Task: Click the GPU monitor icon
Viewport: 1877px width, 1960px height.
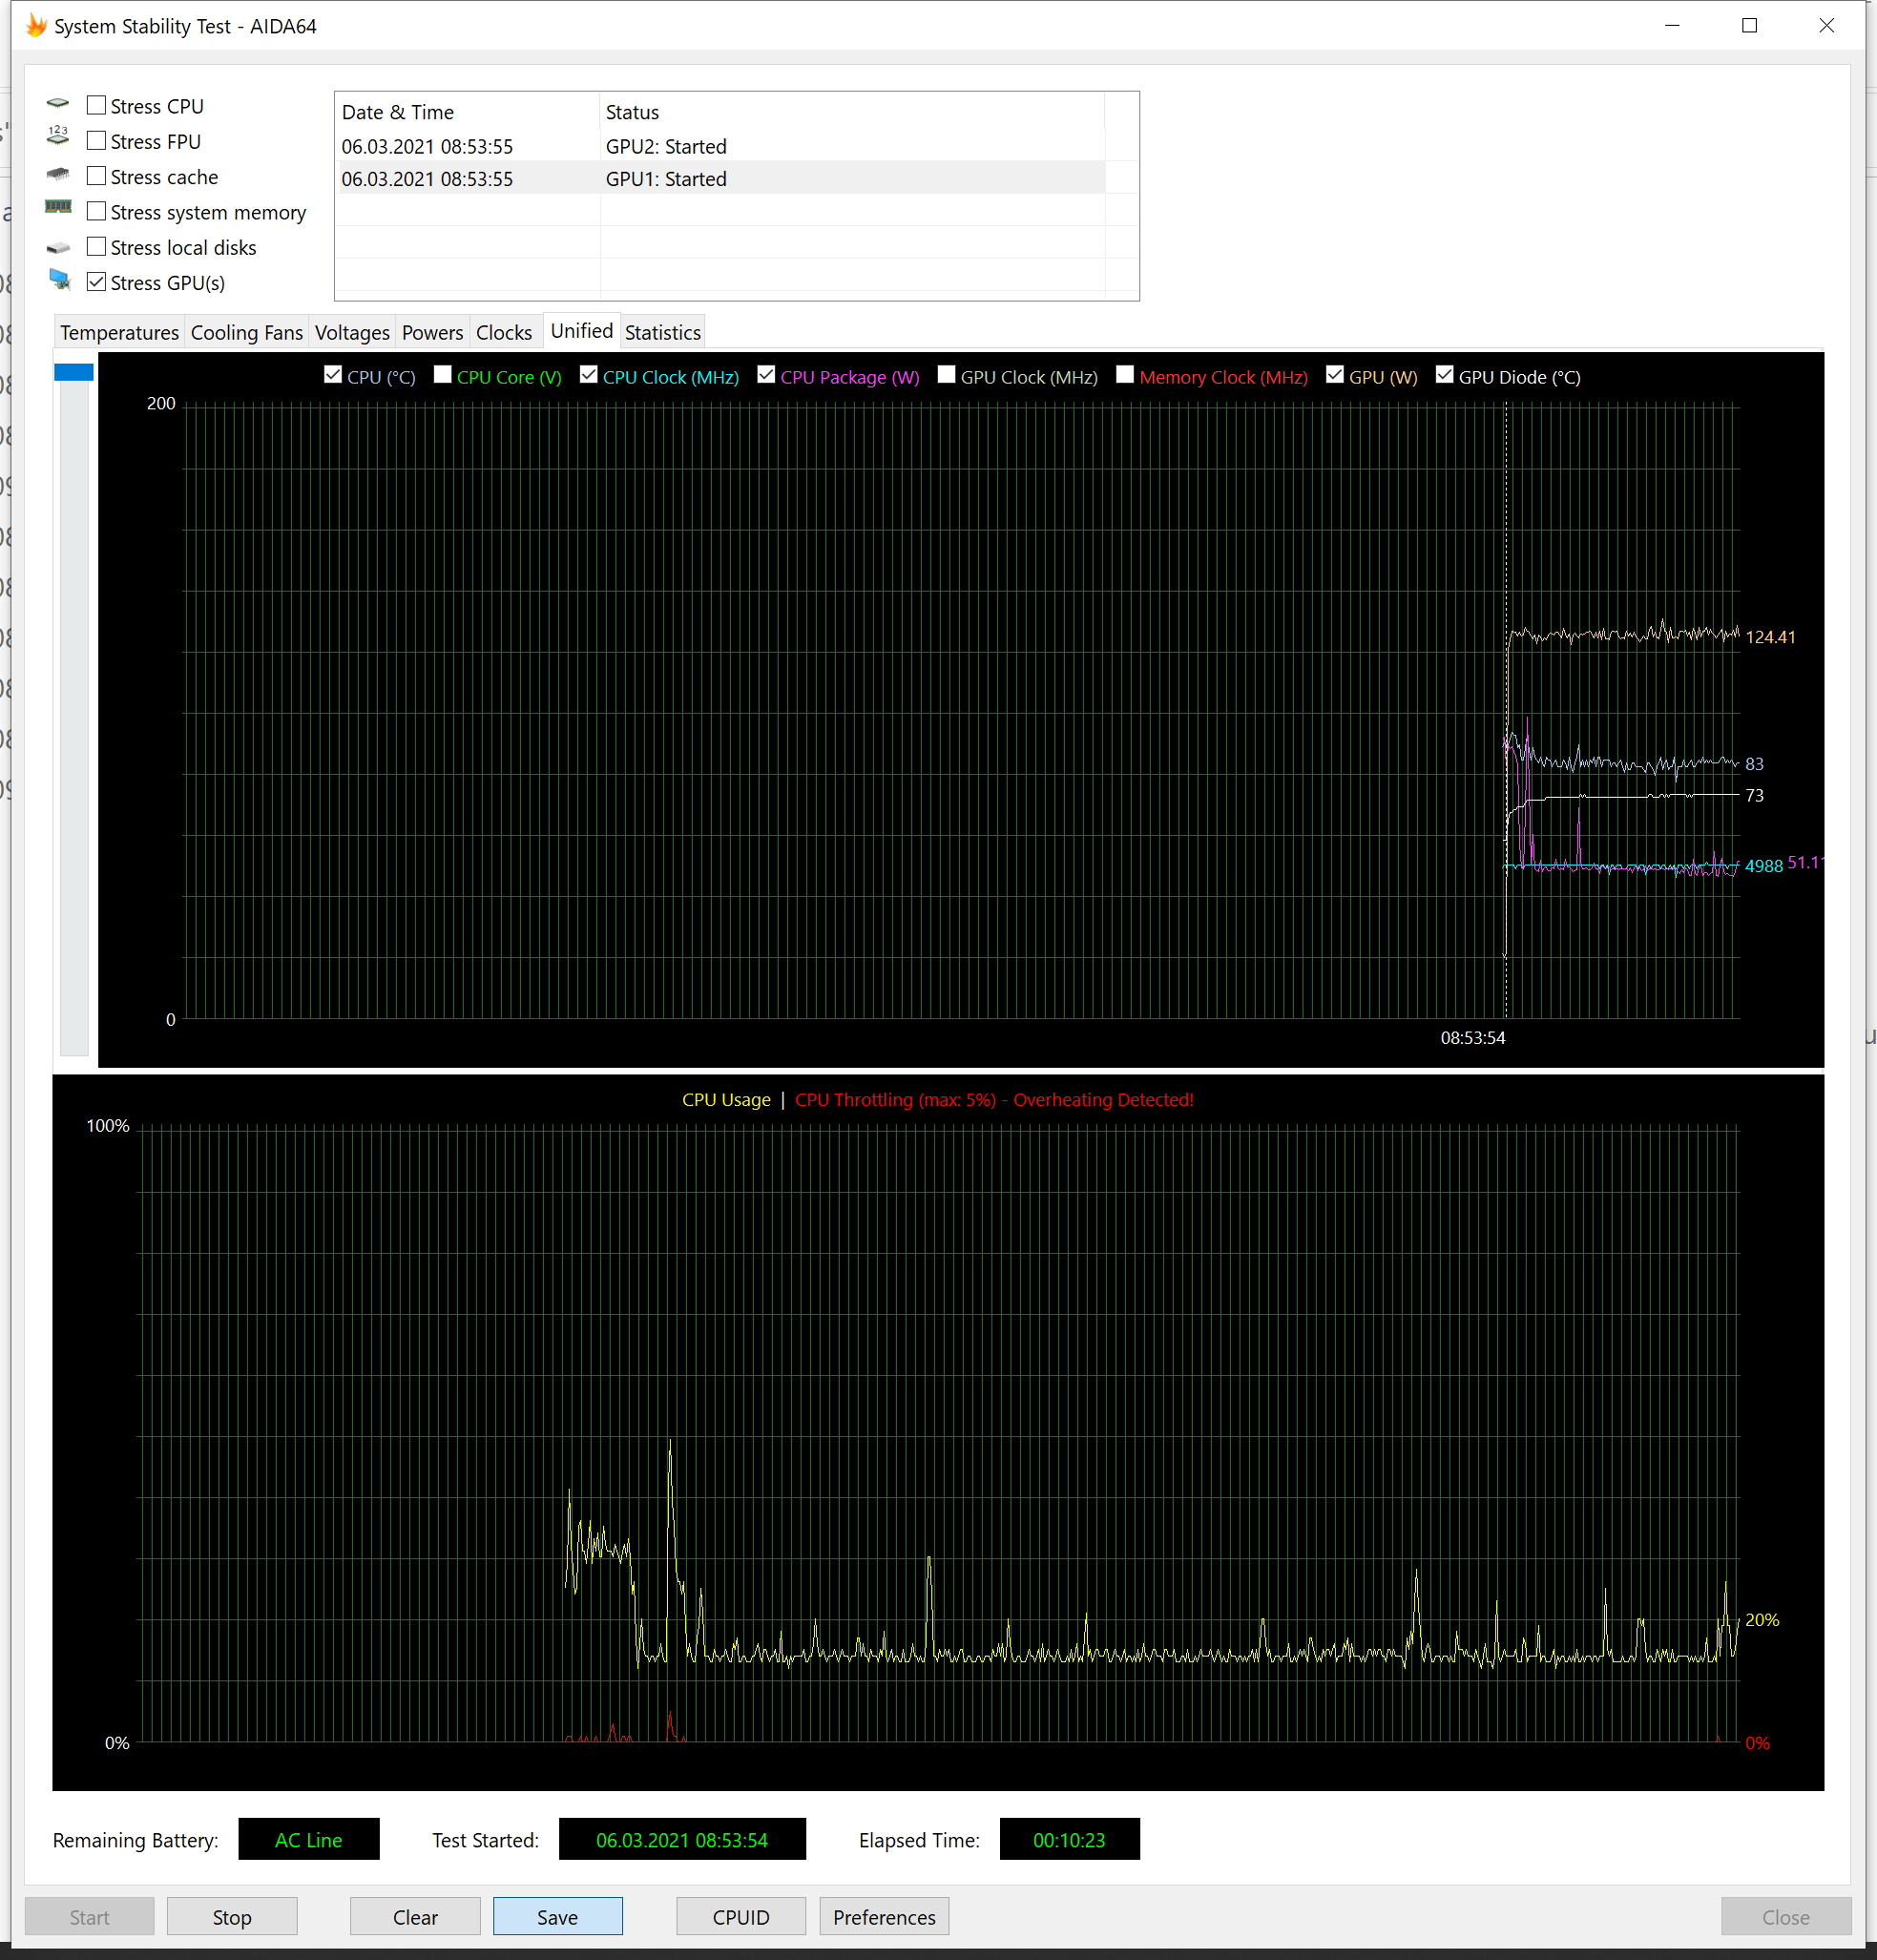Action: (x=59, y=281)
